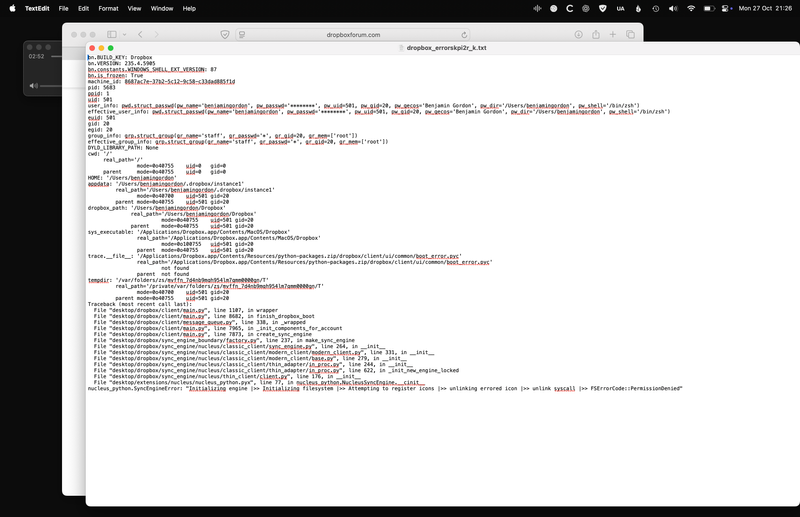Click the 02:52 time in media player
Viewport: 800px width, 517px height.
(x=36, y=57)
